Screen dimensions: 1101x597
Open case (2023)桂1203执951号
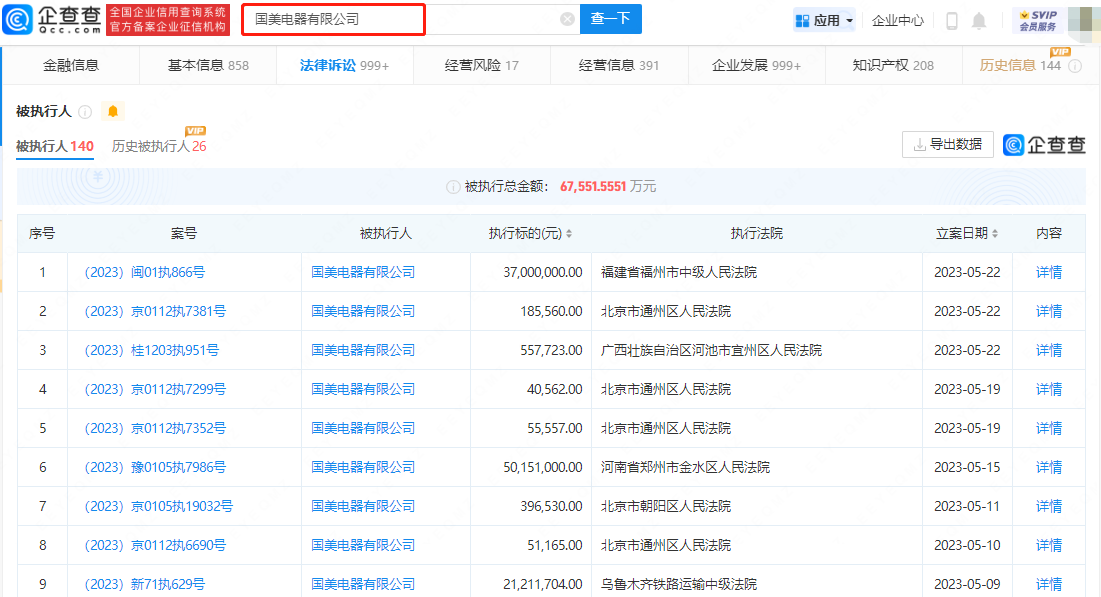coord(152,350)
